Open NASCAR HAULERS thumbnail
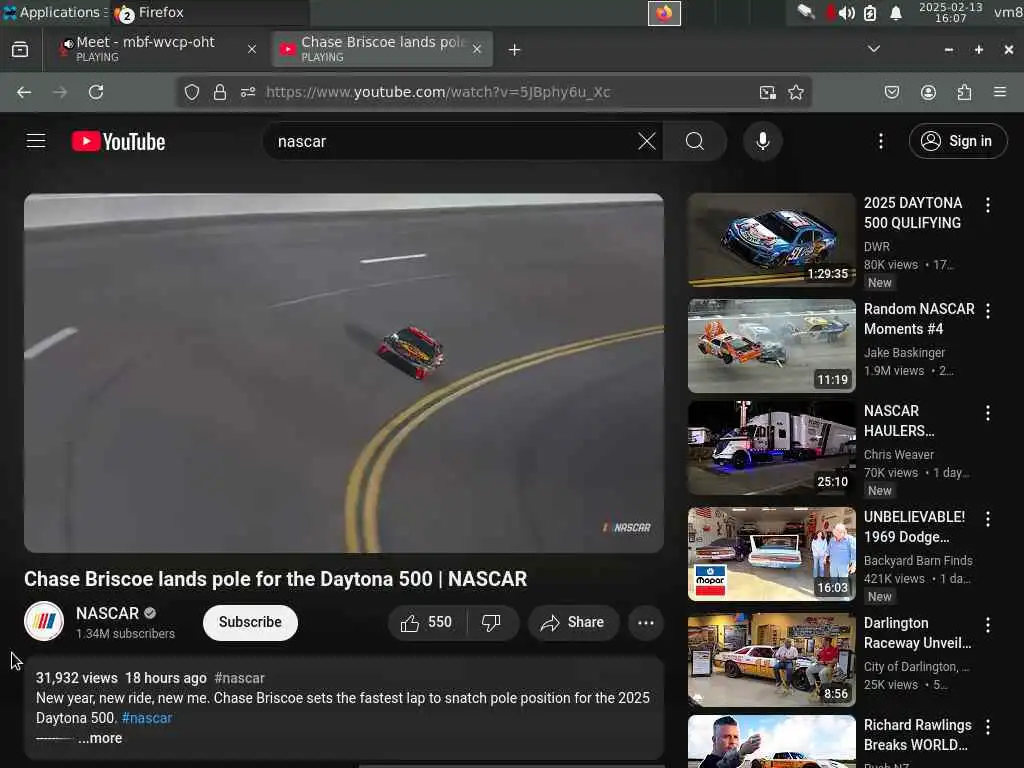 (x=772, y=448)
